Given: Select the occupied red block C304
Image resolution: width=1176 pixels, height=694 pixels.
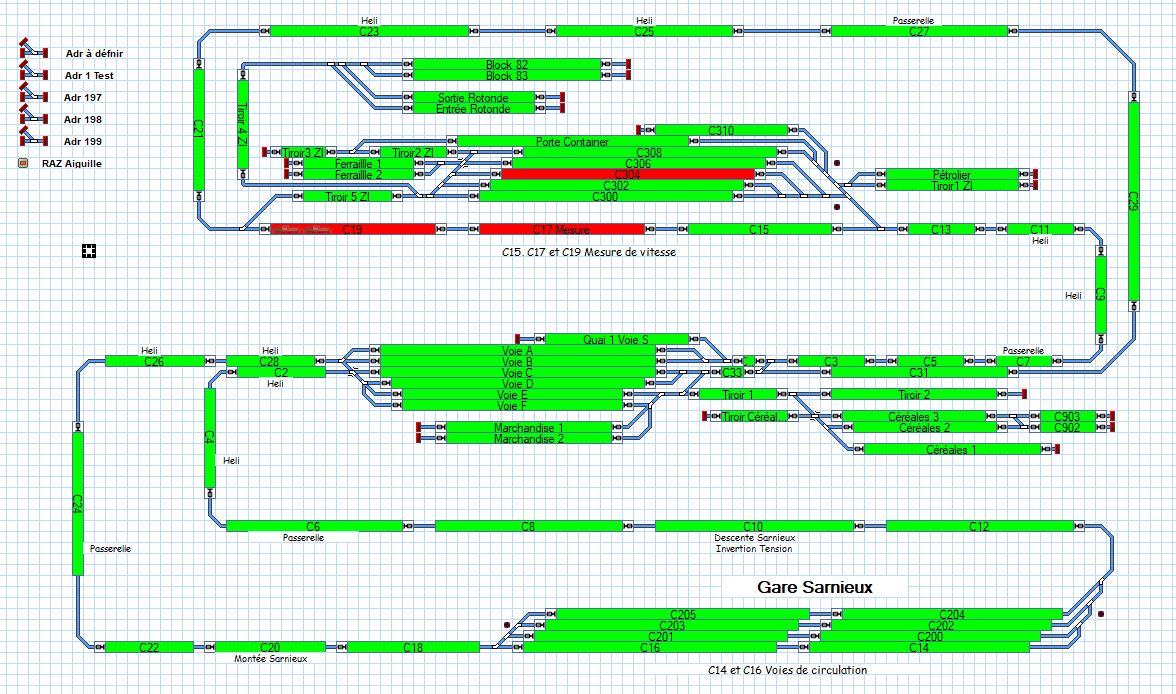Looking at the screenshot, I should tap(627, 174).
